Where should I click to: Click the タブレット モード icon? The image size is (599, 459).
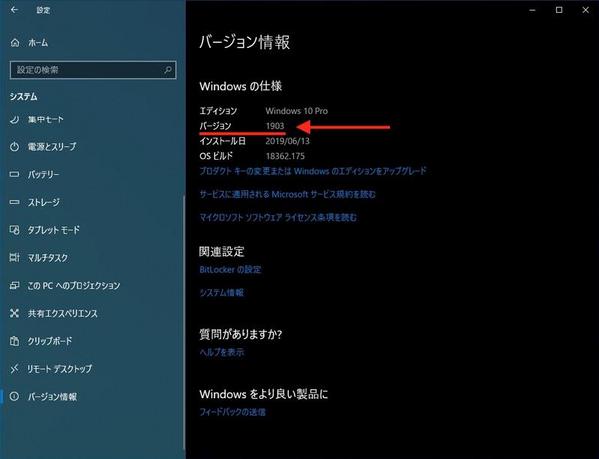point(15,230)
